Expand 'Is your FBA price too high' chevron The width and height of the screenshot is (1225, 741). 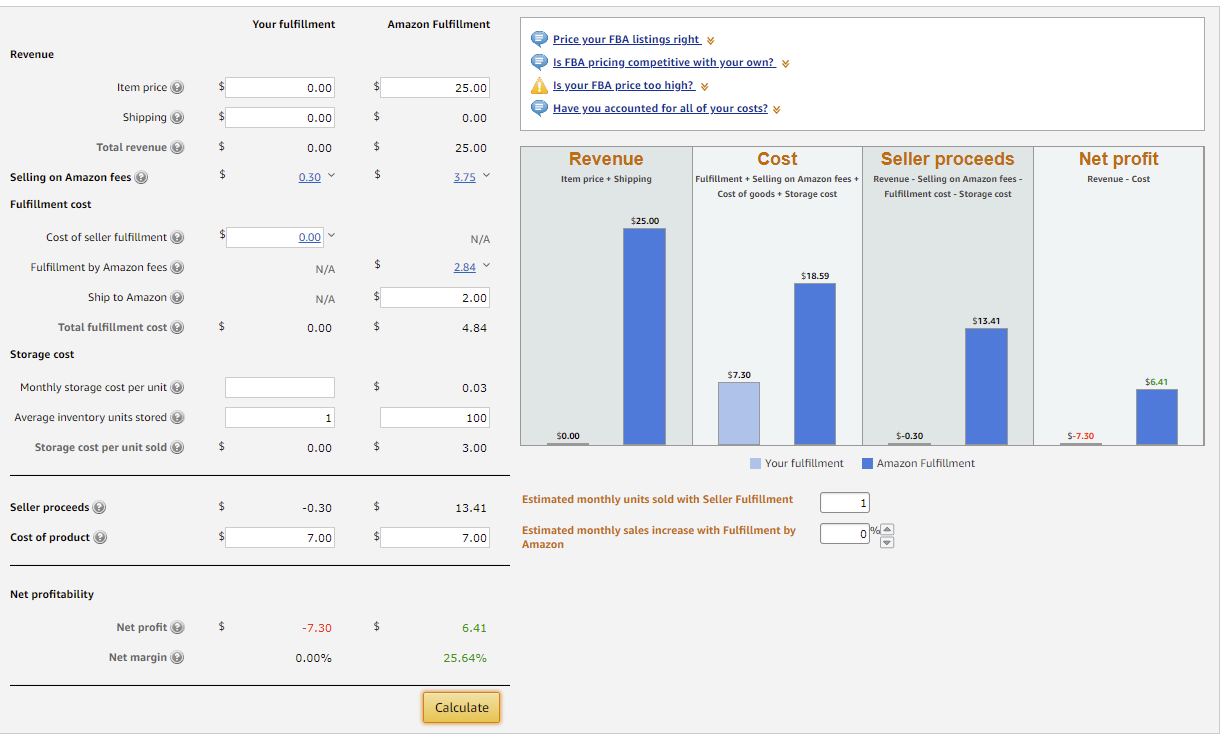coord(705,87)
